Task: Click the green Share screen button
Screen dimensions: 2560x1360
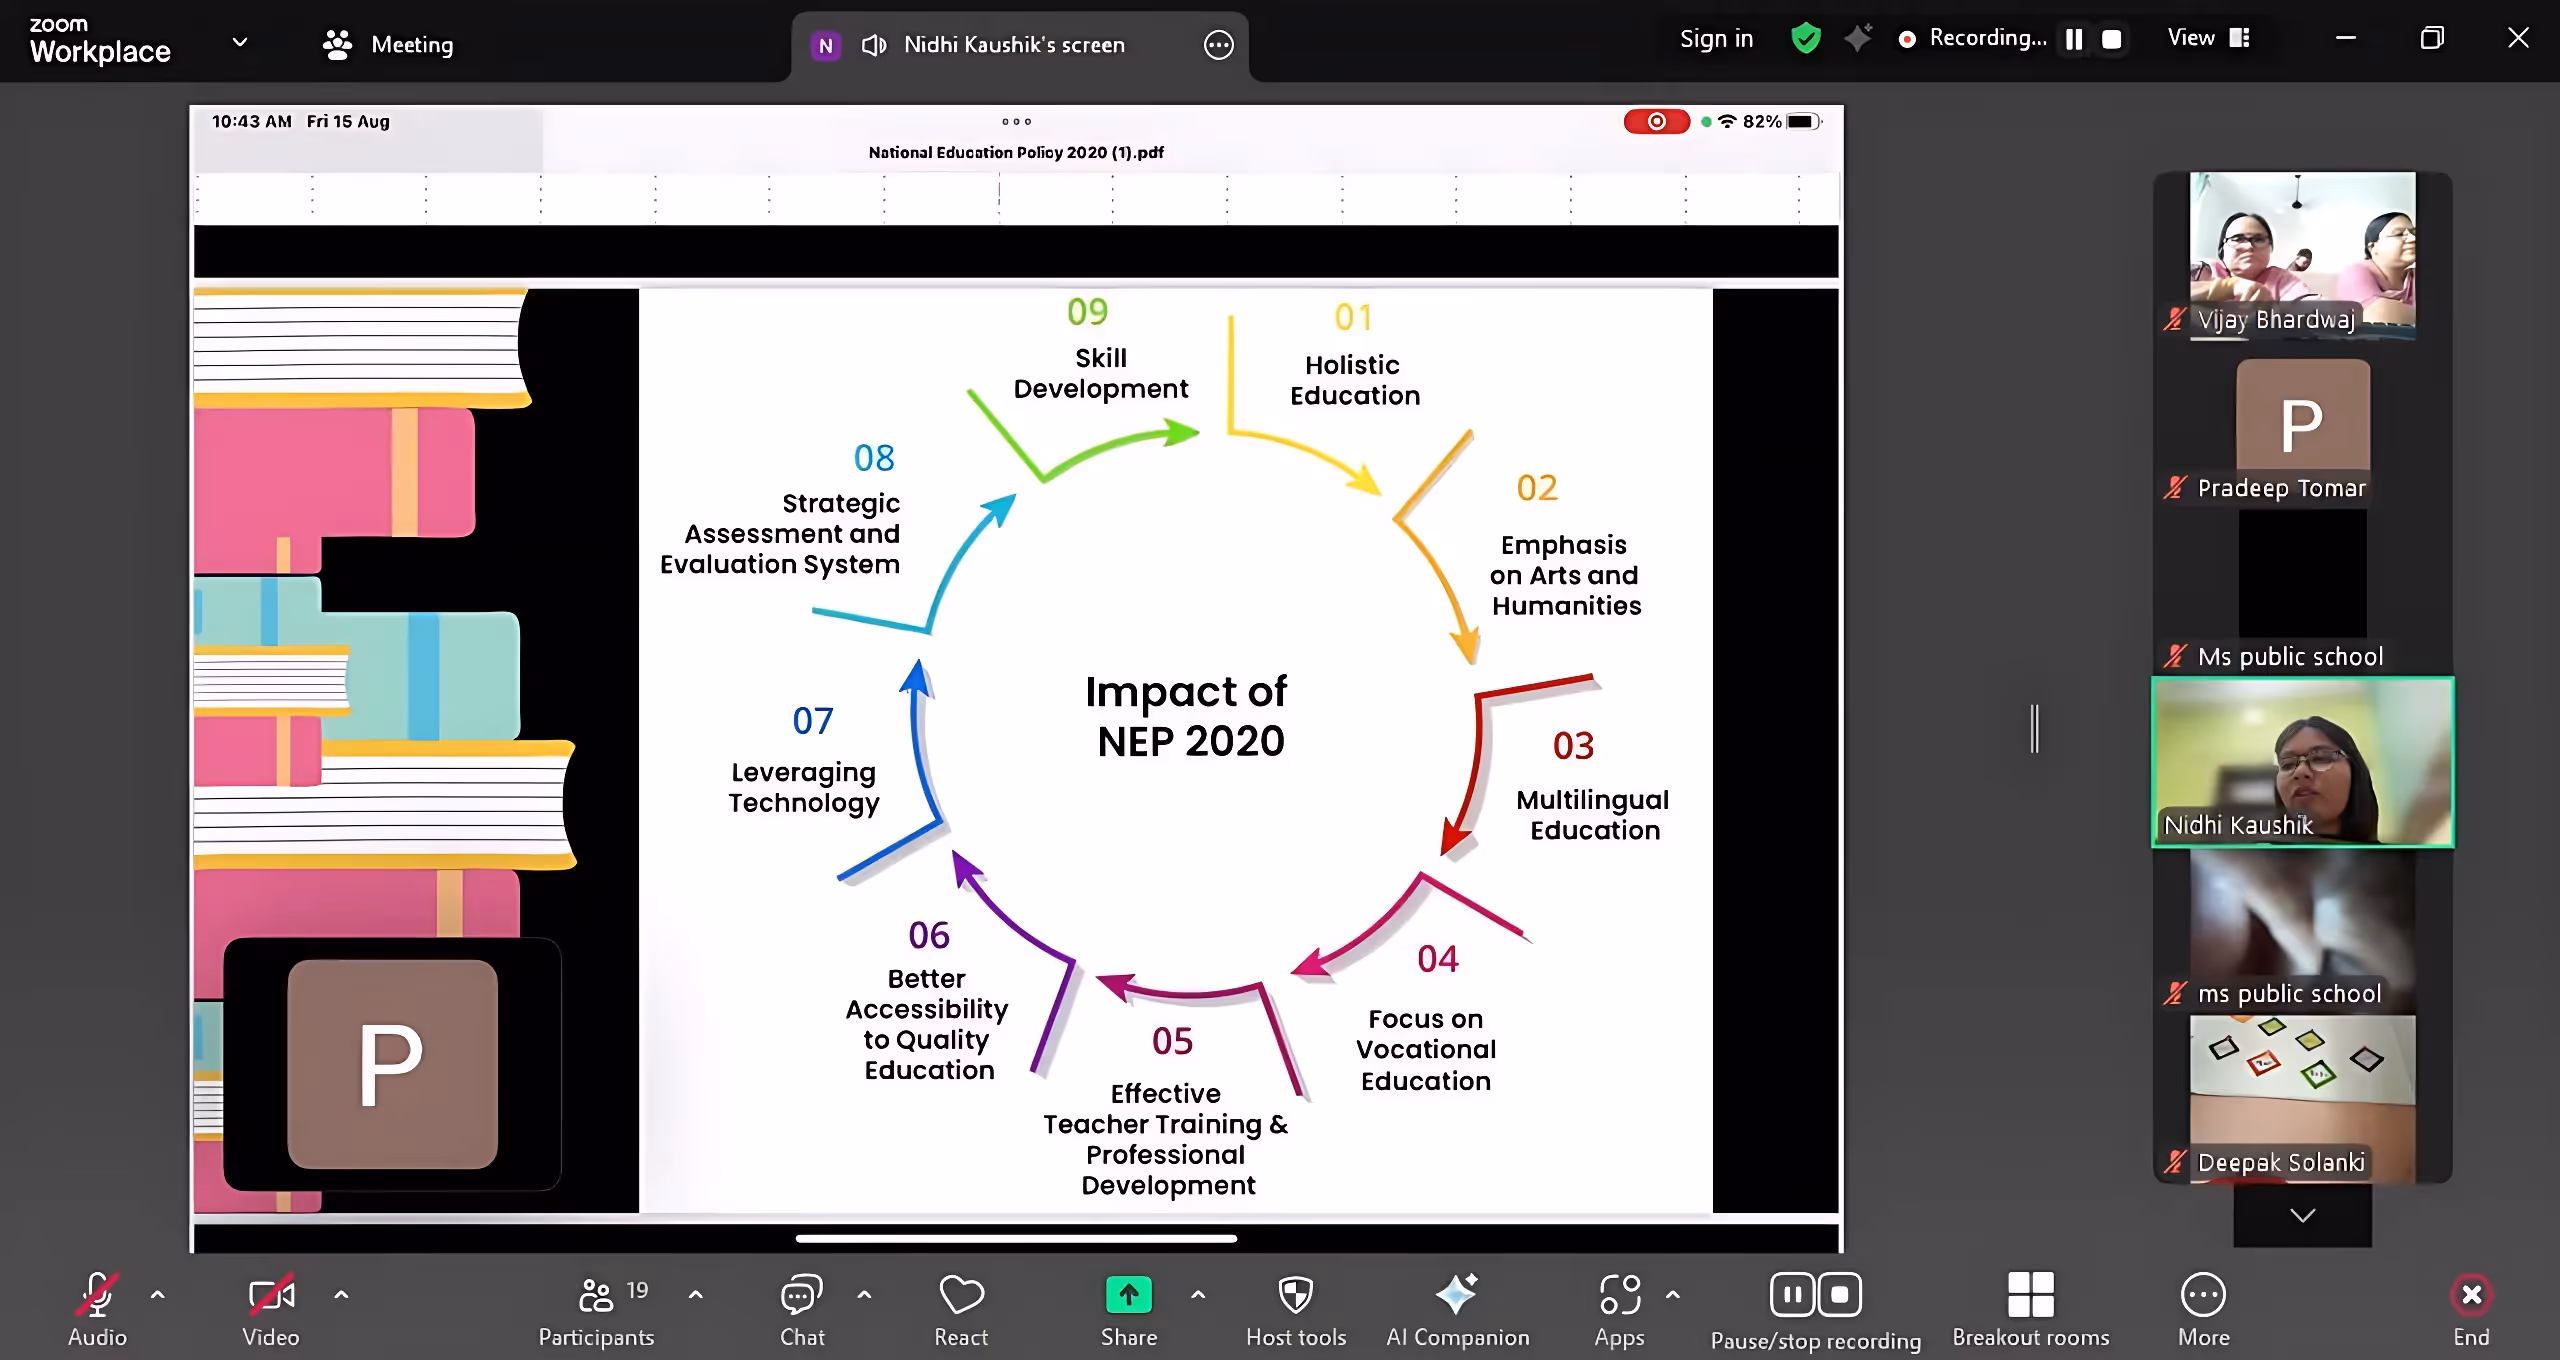Action: 1128,1295
